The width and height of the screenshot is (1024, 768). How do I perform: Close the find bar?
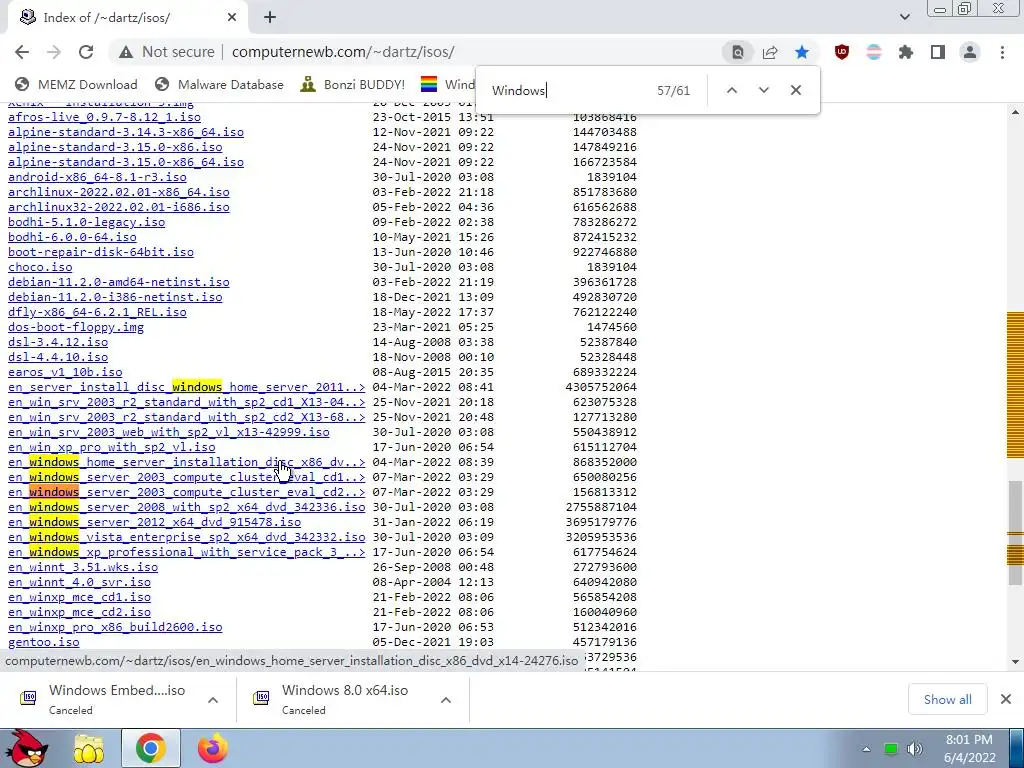(795, 90)
